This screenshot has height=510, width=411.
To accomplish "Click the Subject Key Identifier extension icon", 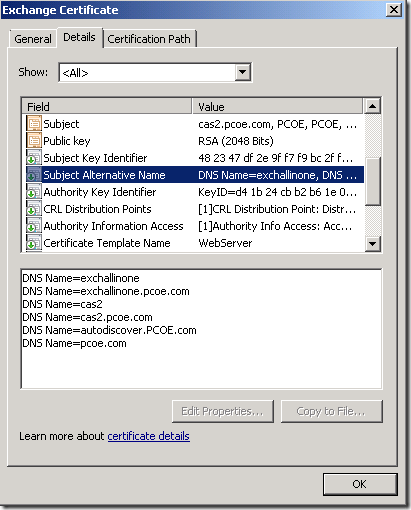I will click(x=34, y=158).
